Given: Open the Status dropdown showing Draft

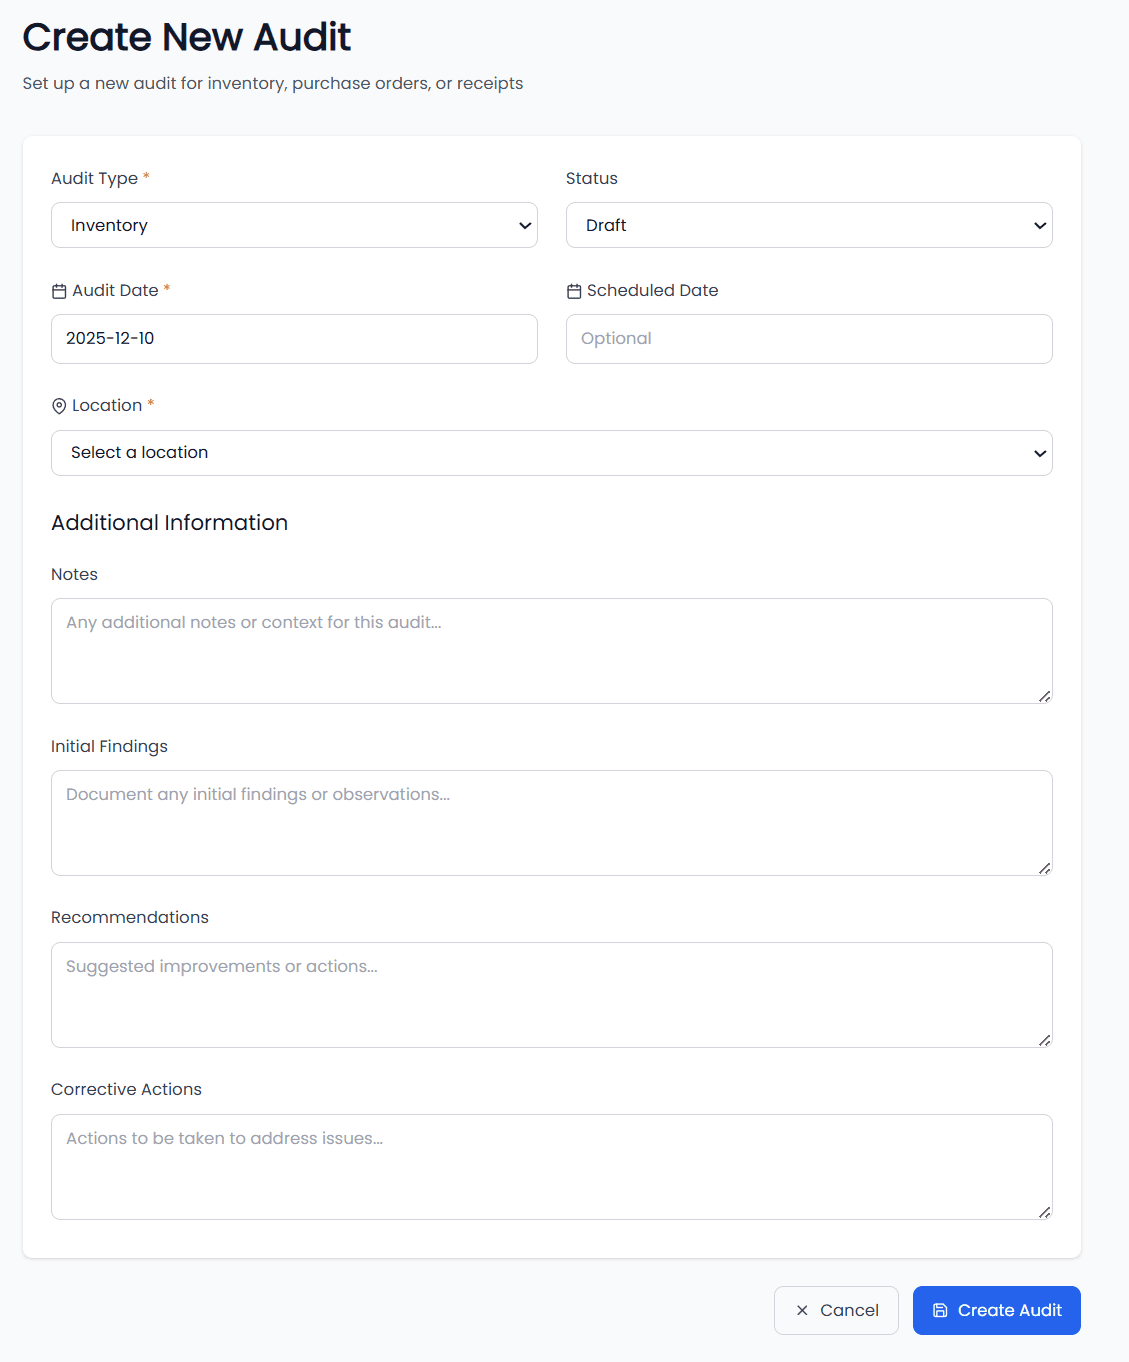Looking at the screenshot, I should click(809, 225).
